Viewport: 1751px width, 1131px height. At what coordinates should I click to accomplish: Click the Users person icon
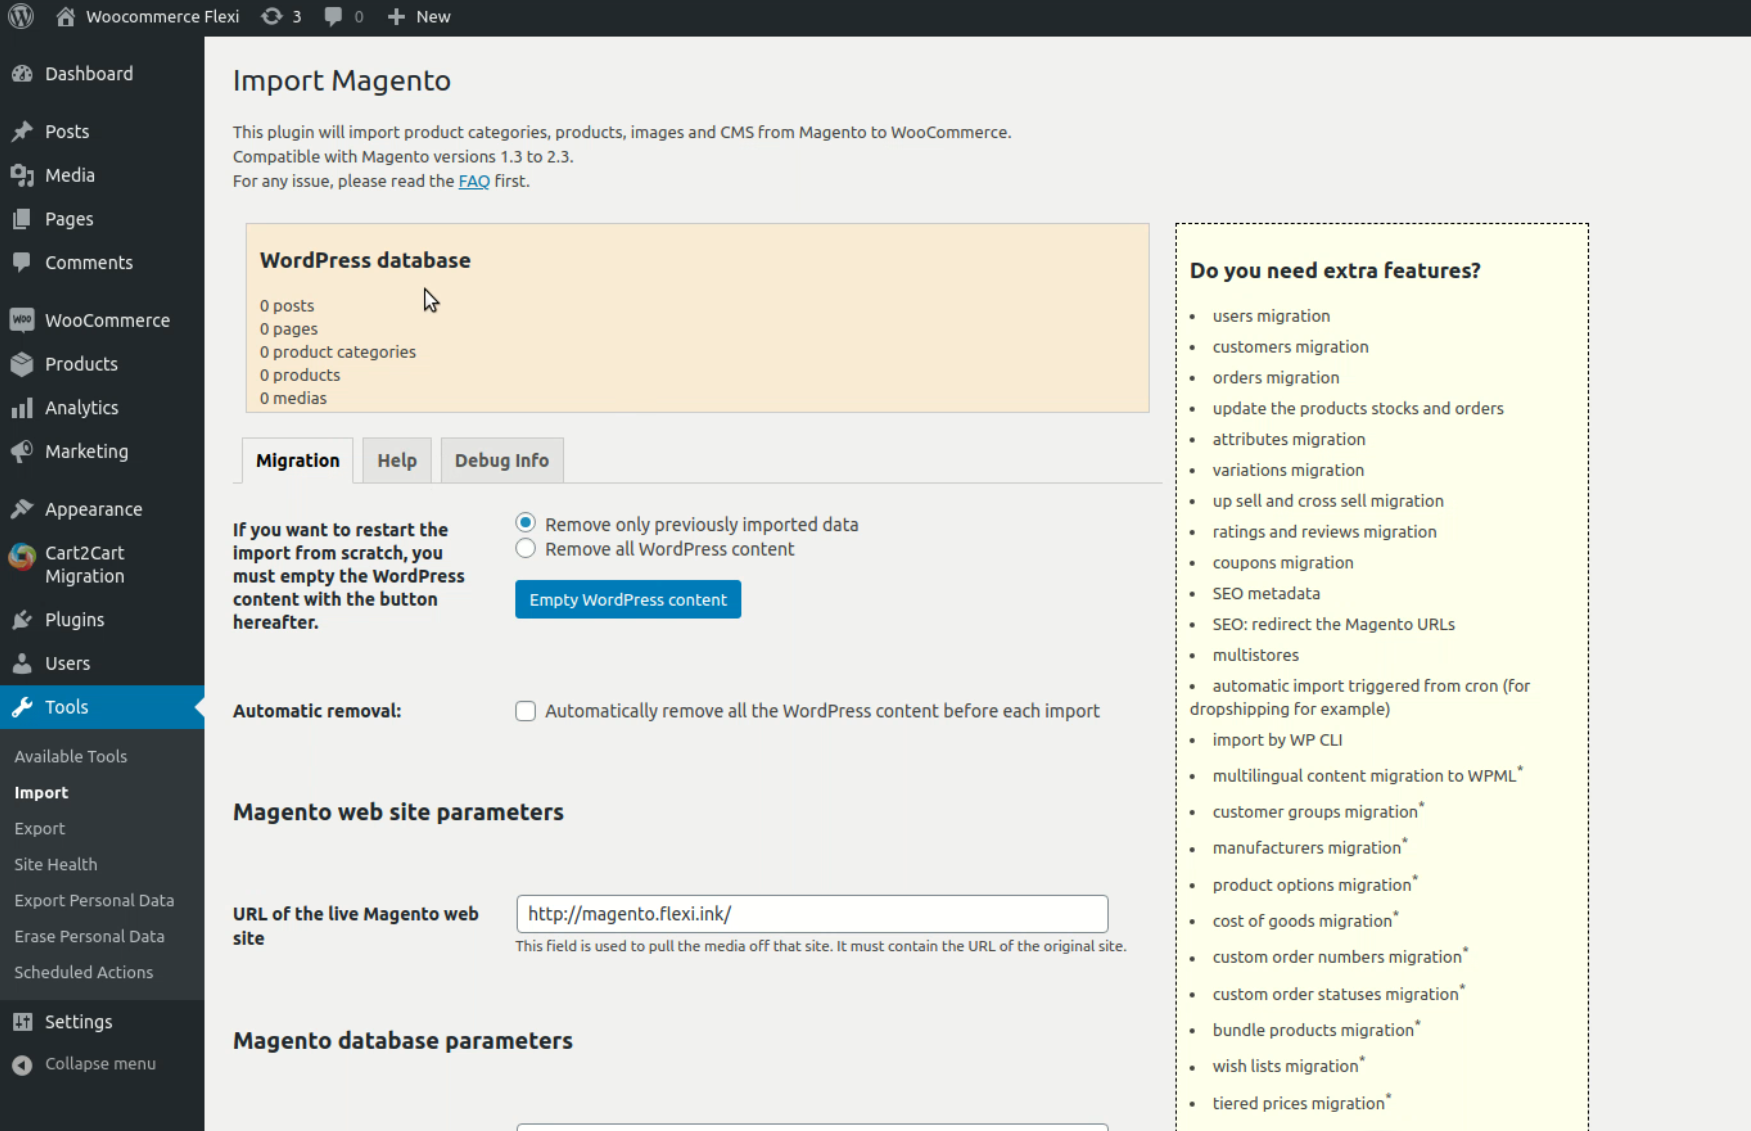22,663
